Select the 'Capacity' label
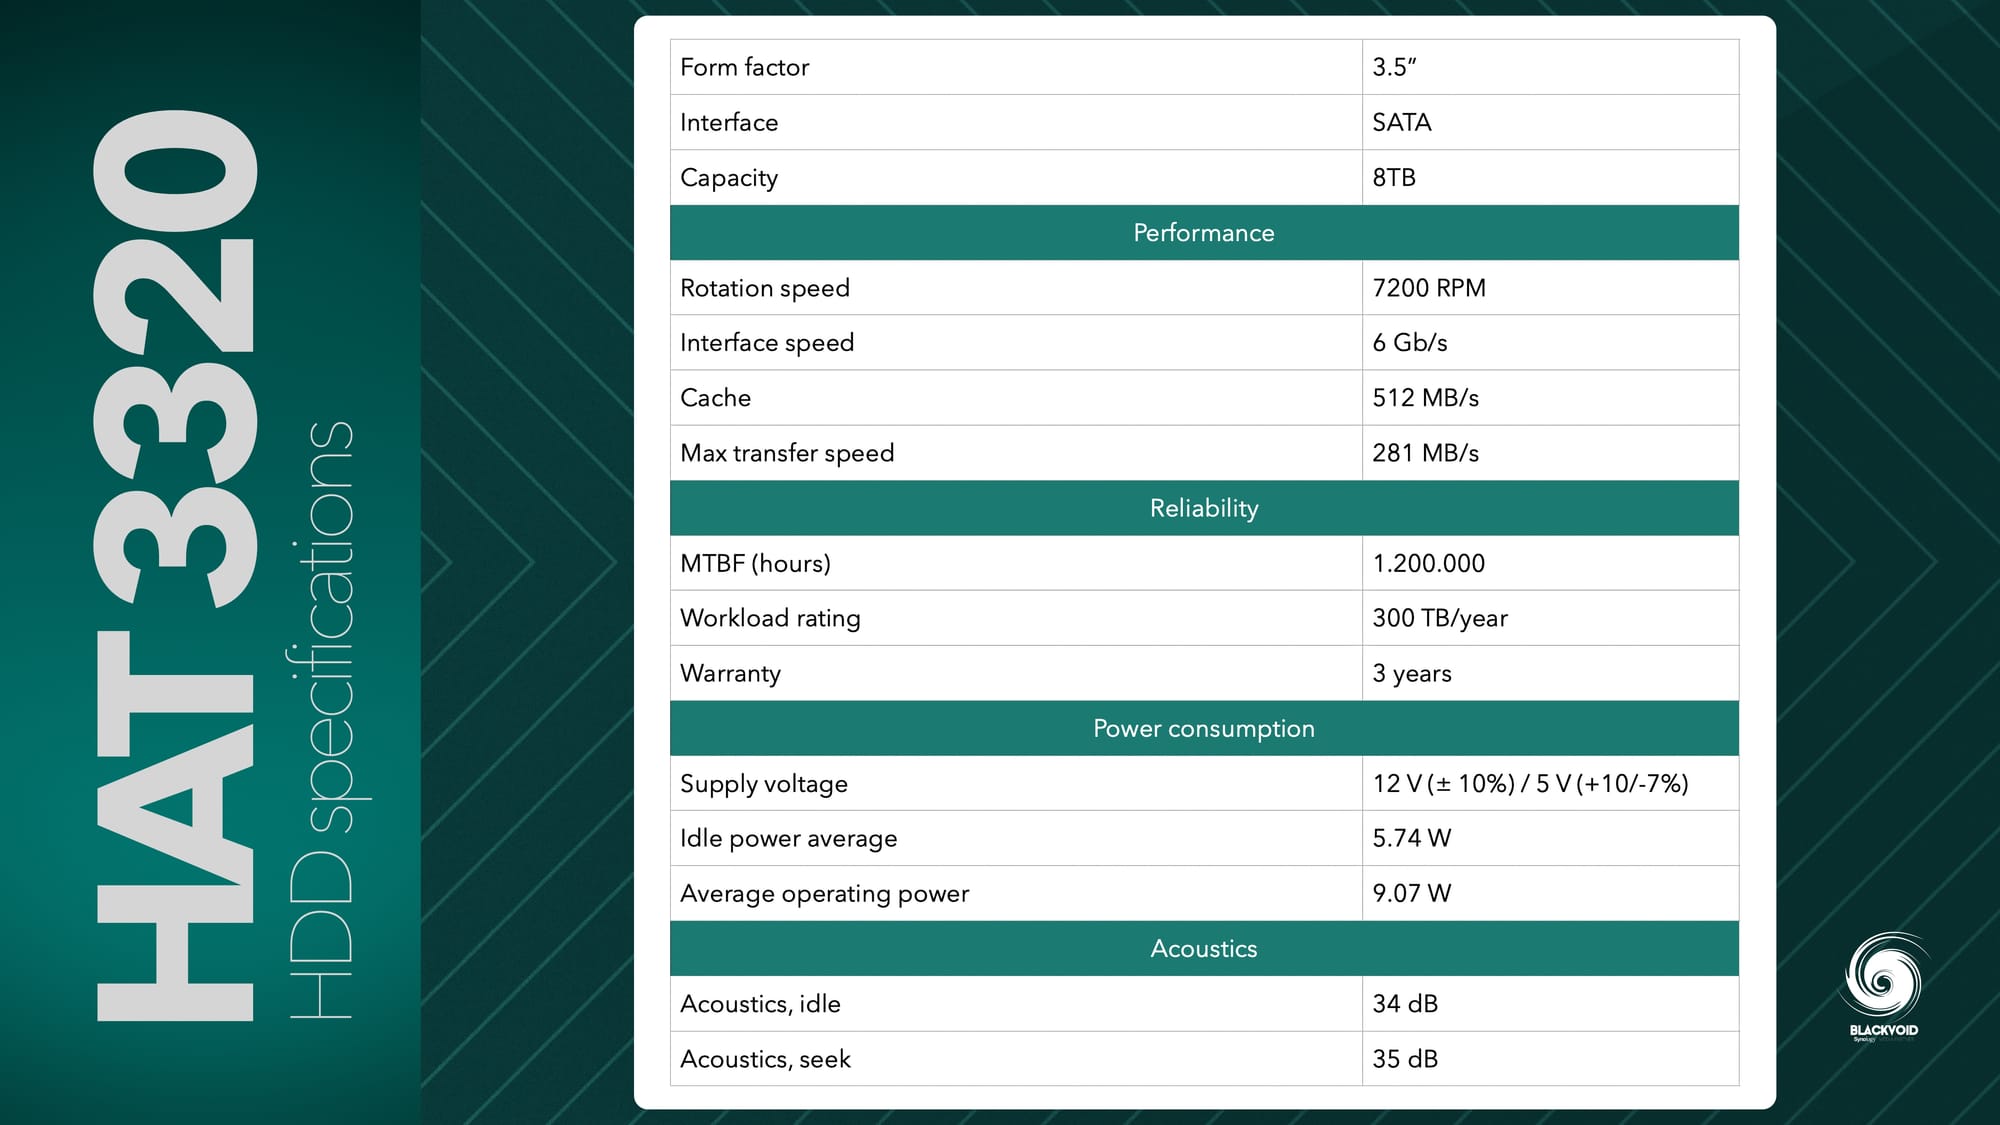 pyautogui.click(x=729, y=178)
